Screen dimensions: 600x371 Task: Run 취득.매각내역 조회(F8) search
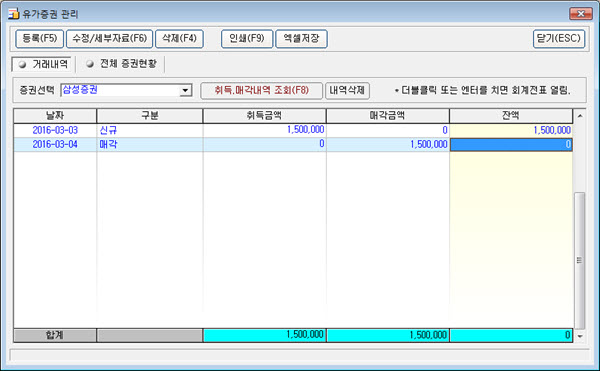261,91
